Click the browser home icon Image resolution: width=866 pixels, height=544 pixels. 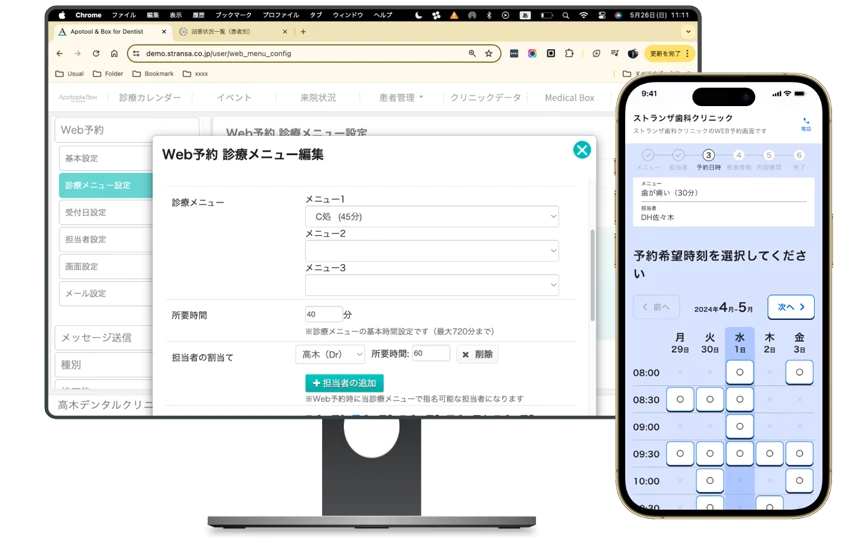click(x=114, y=54)
